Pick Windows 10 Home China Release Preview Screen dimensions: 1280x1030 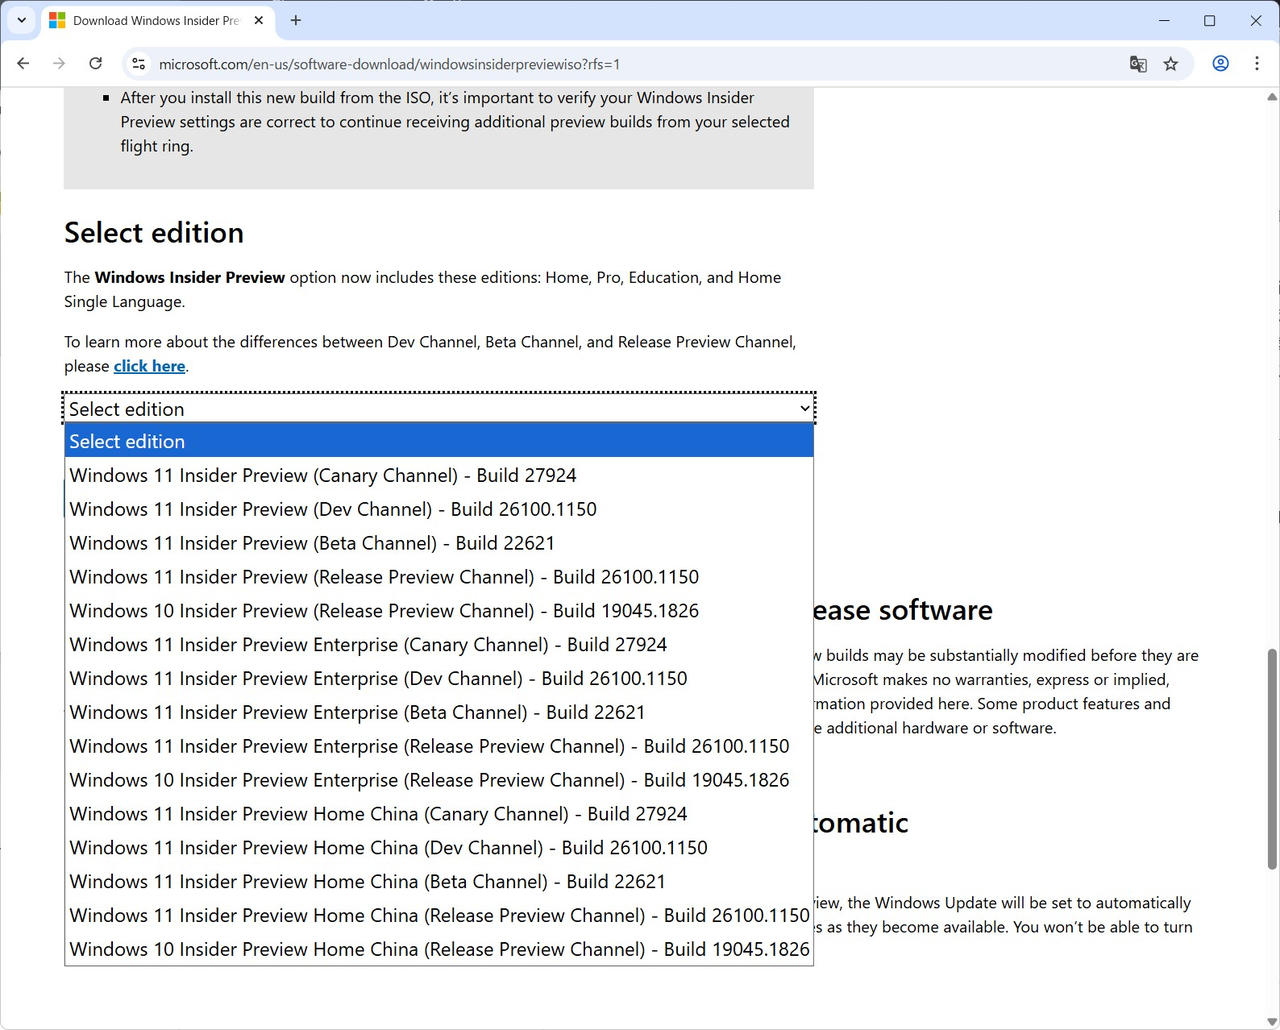[439, 949]
